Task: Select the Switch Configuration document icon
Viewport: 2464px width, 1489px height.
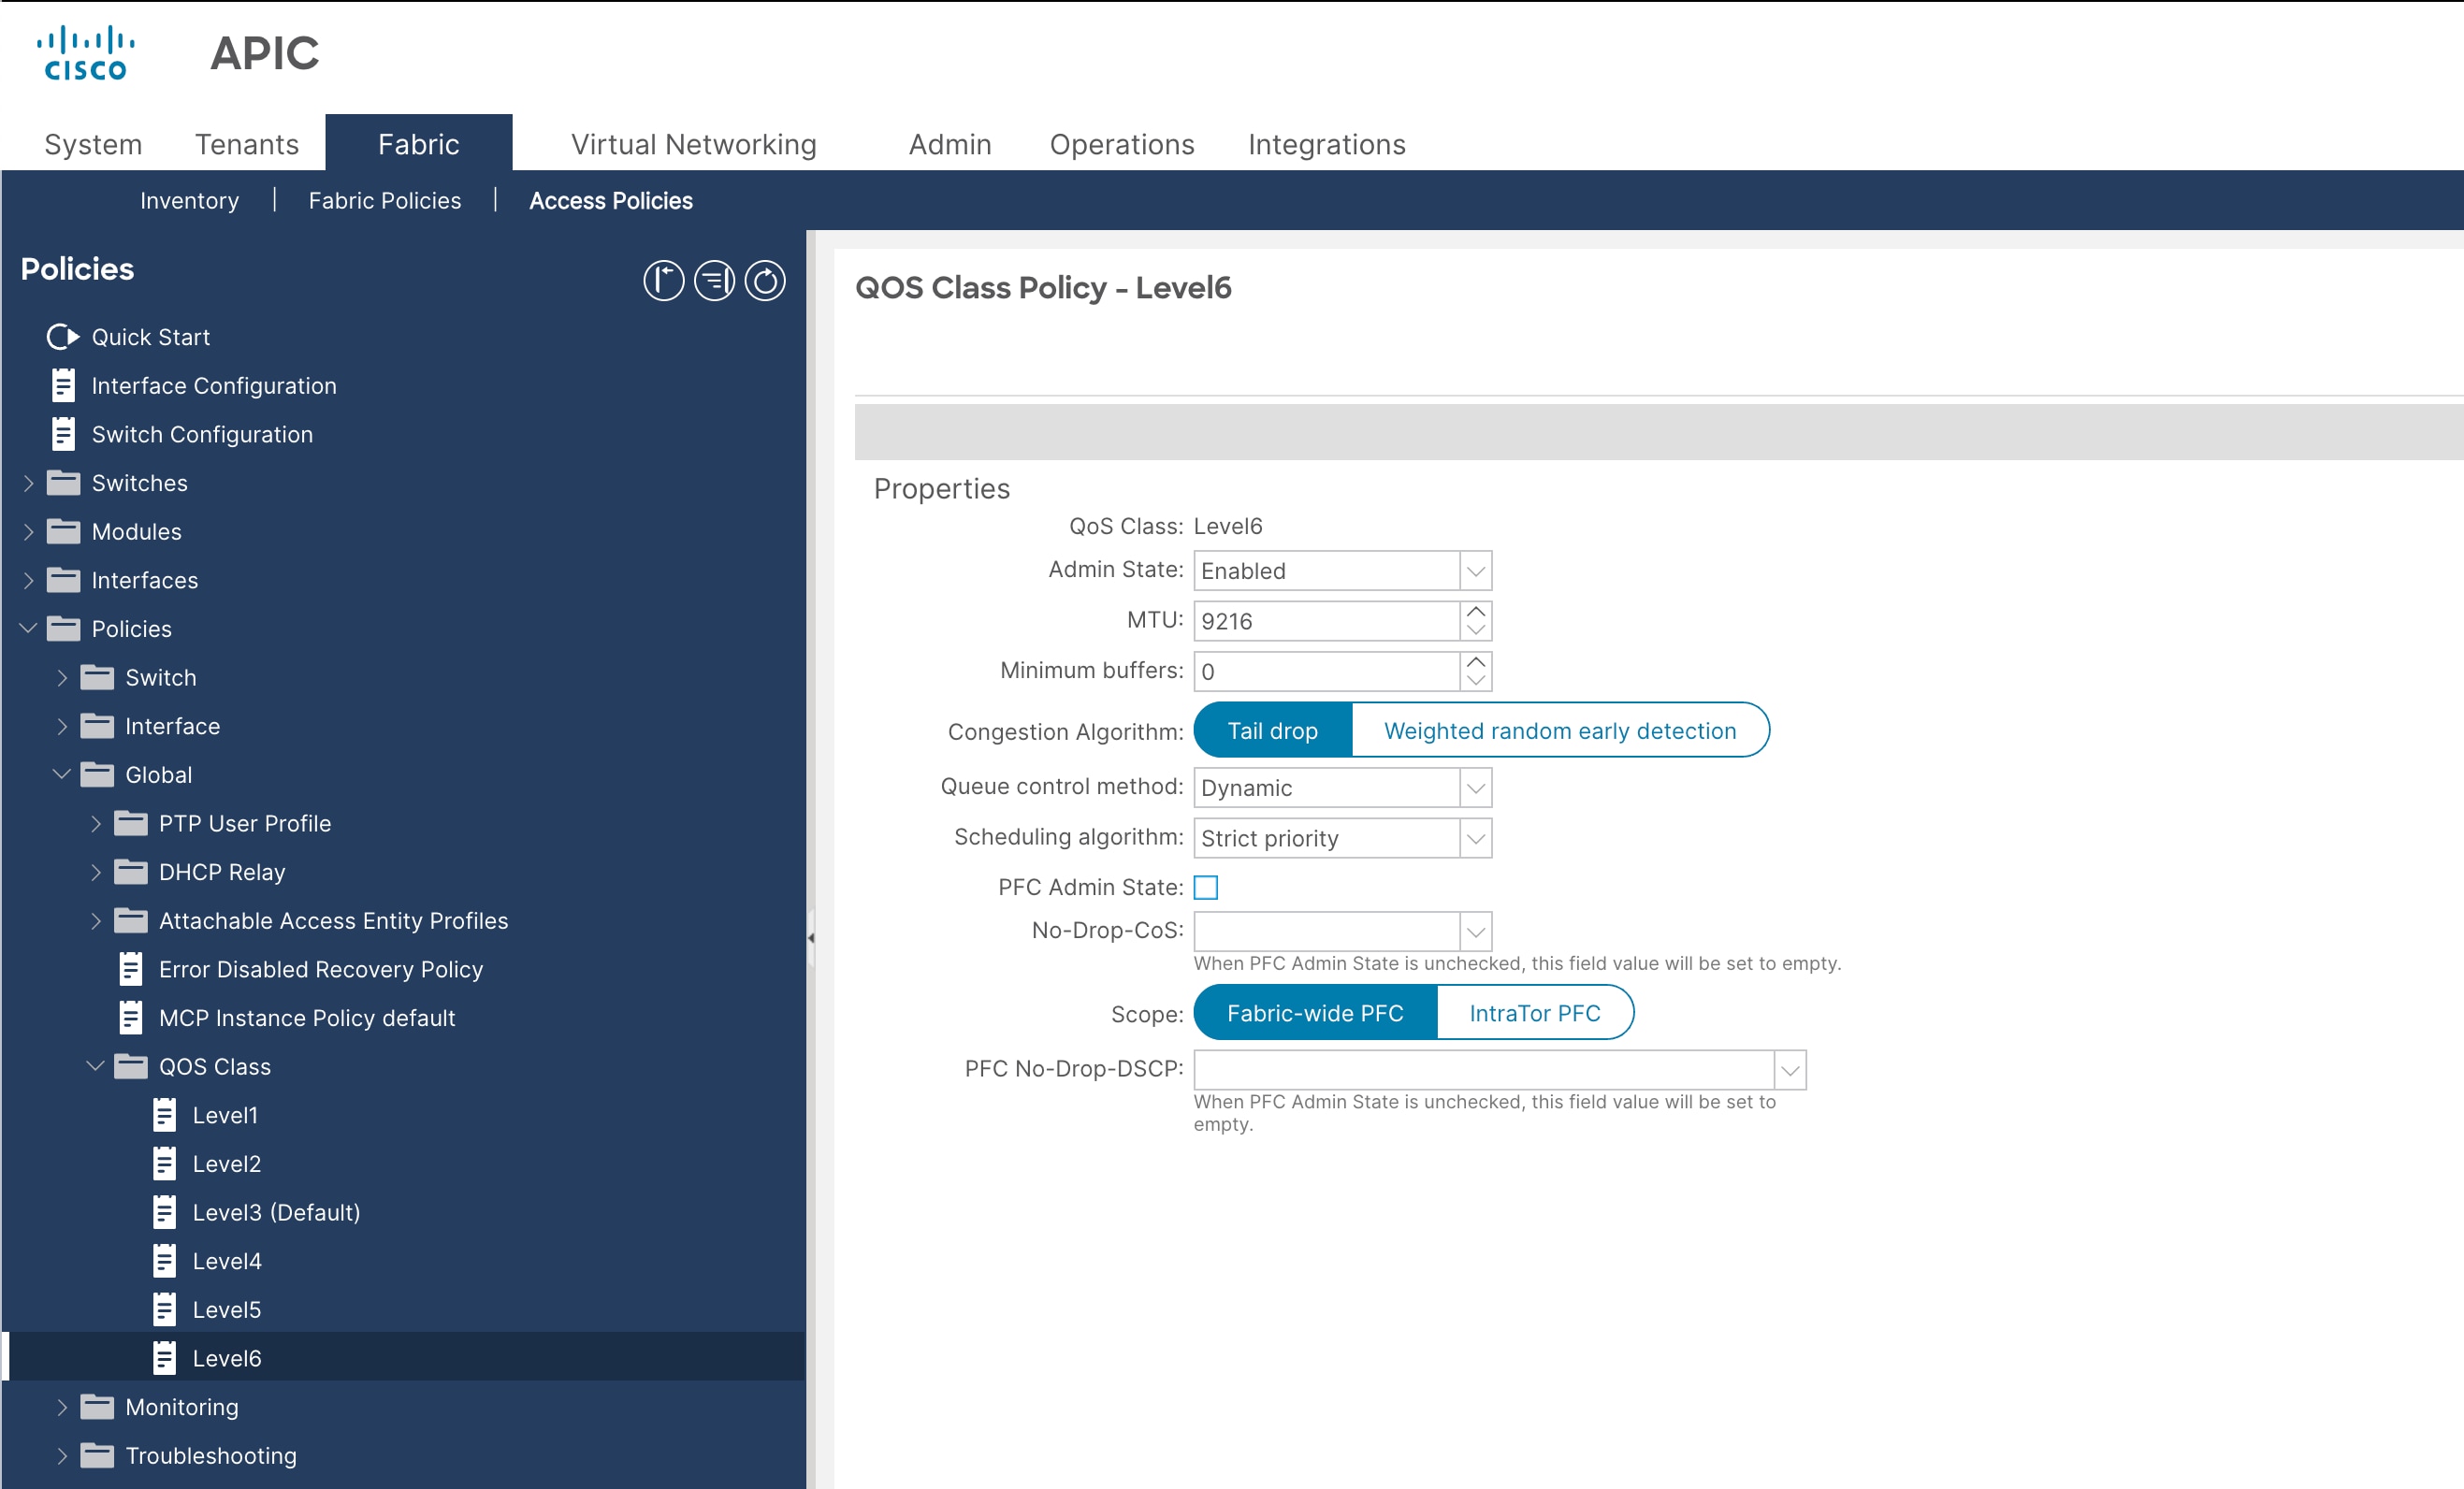Action: point(63,434)
